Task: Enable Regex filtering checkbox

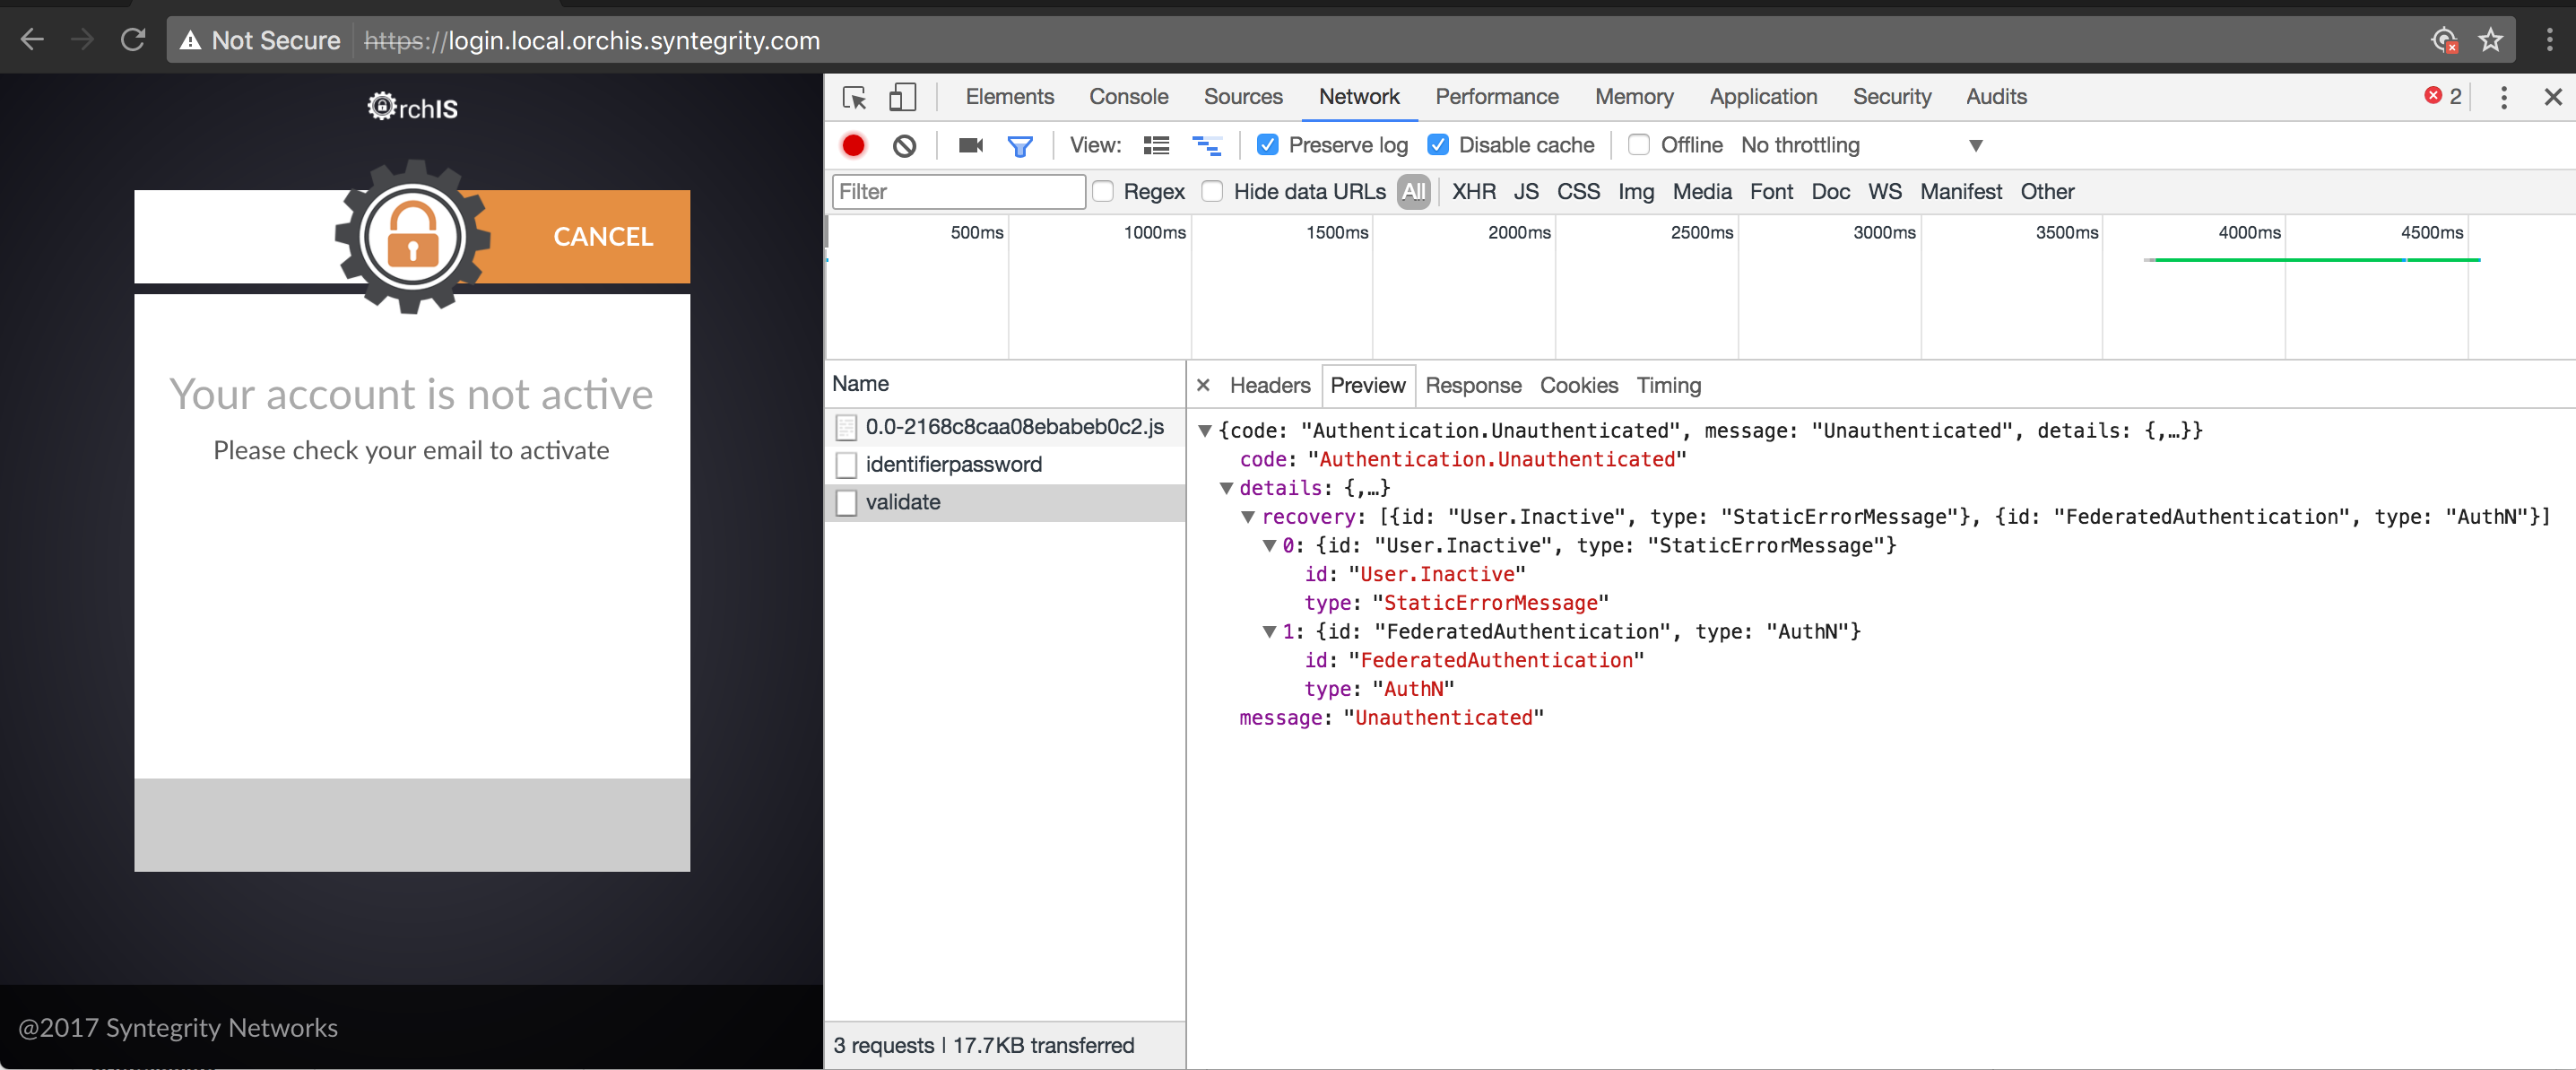Action: (1103, 191)
